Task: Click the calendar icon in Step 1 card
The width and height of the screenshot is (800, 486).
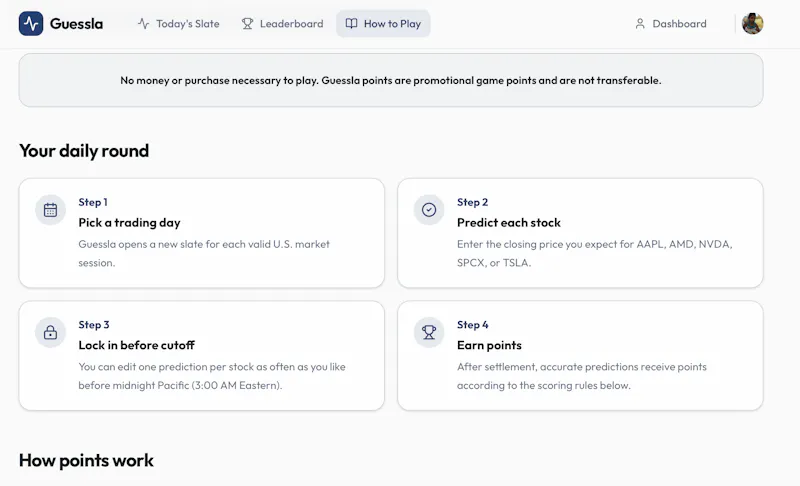Action: pos(50,210)
